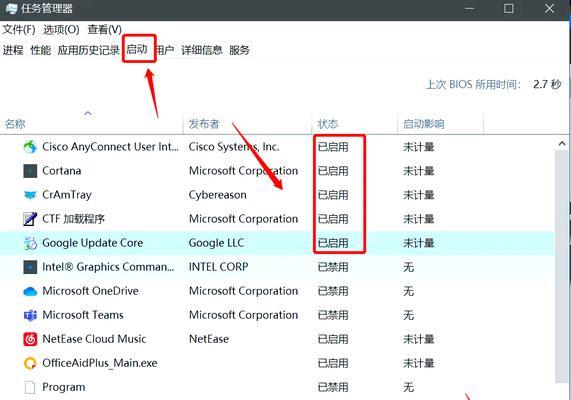This screenshot has height=400, width=571.
Task: Select the Cisco AnyConnect User Int... name
Action: pos(110,147)
